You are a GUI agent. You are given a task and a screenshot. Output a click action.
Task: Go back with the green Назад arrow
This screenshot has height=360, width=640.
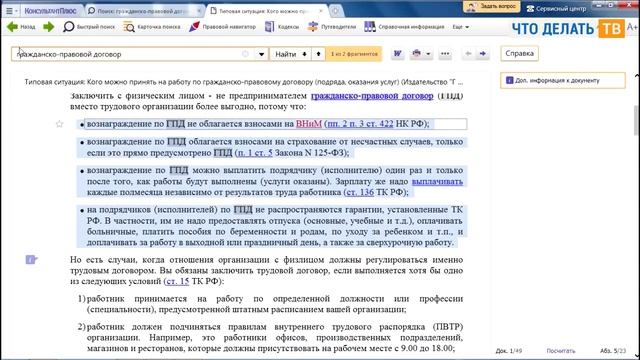(x=21, y=27)
